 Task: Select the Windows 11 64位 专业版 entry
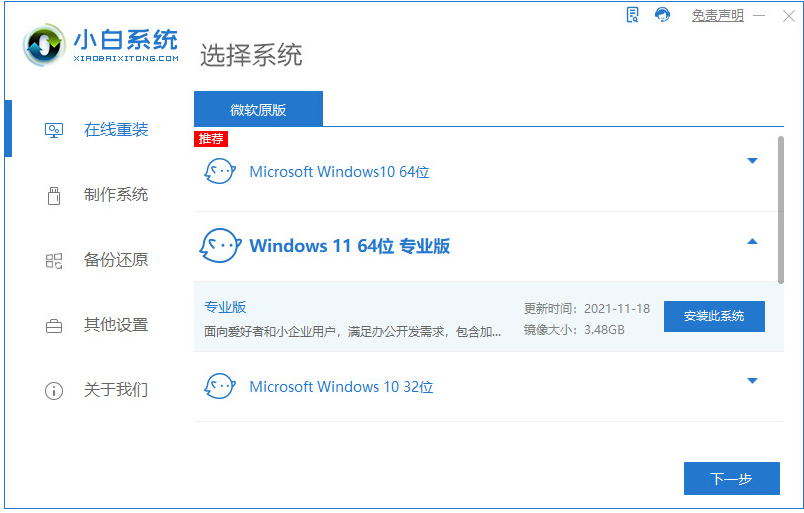pyautogui.click(x=349, y=246)
